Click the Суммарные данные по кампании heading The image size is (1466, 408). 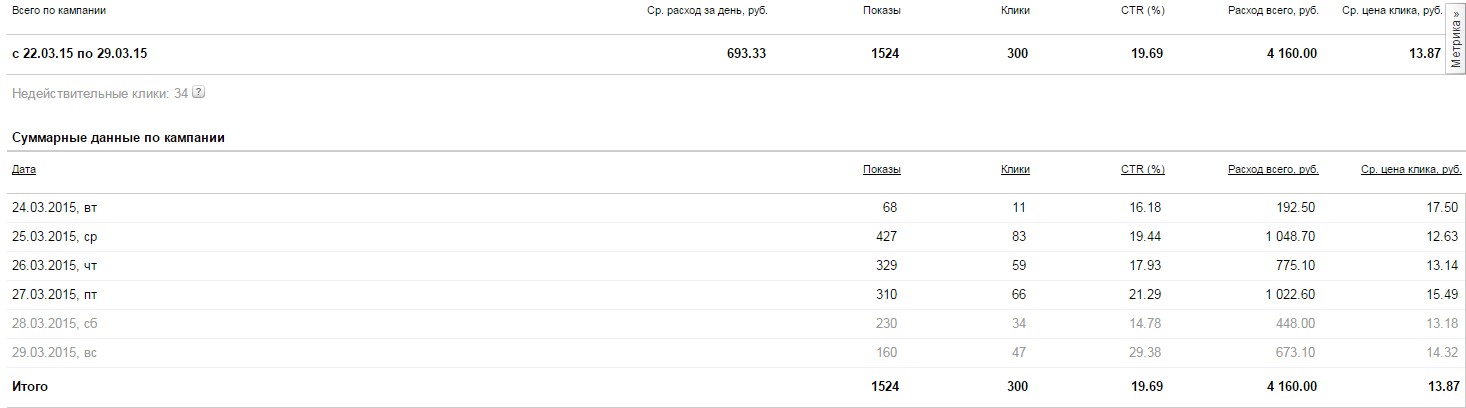pos(118,138)
